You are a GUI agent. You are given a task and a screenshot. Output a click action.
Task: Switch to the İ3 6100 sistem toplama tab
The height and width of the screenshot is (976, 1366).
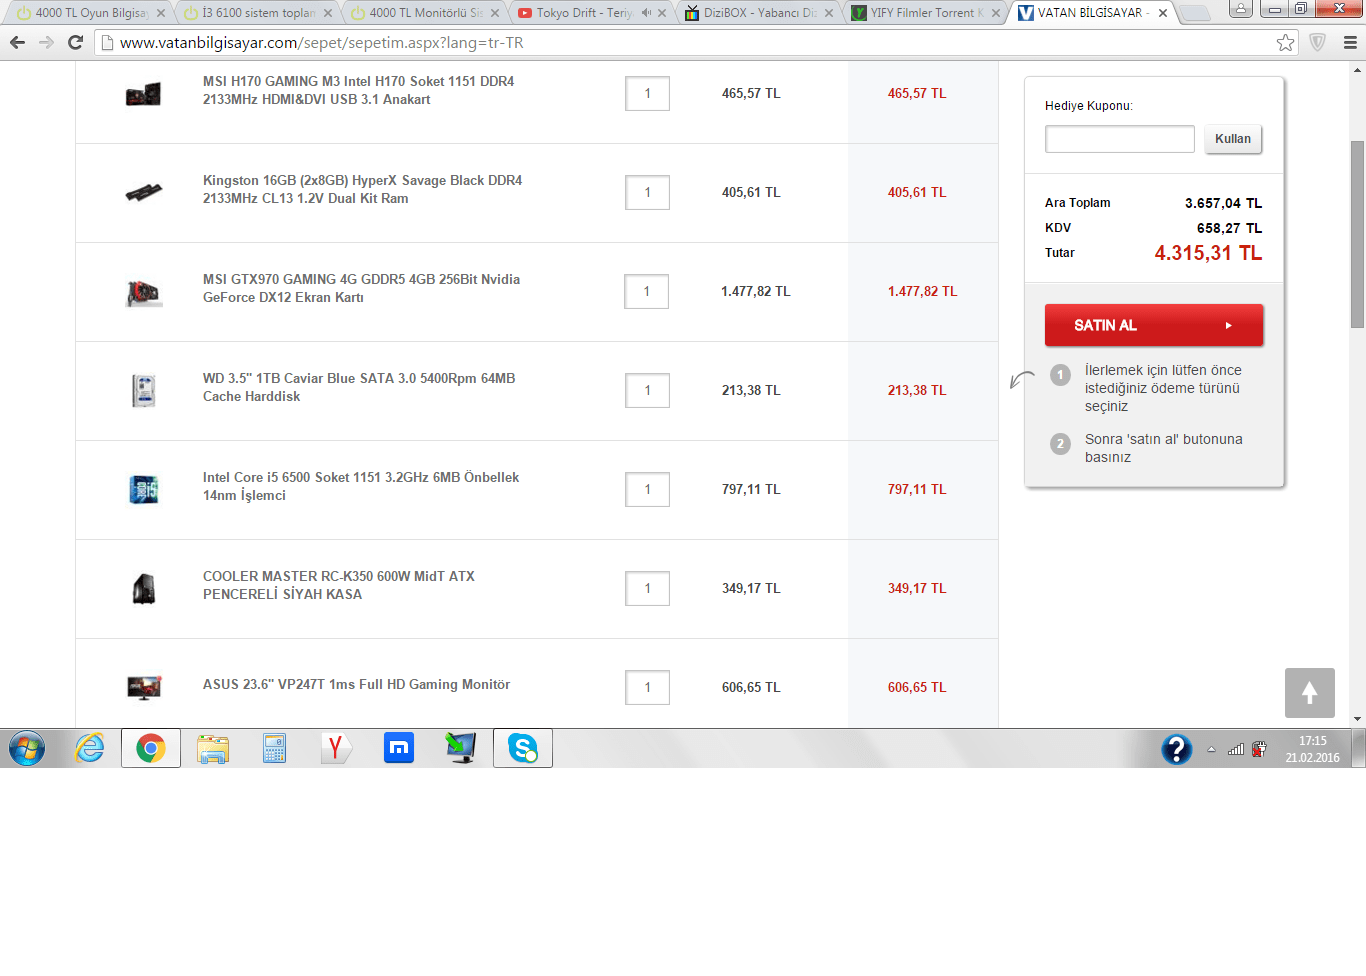258,13
